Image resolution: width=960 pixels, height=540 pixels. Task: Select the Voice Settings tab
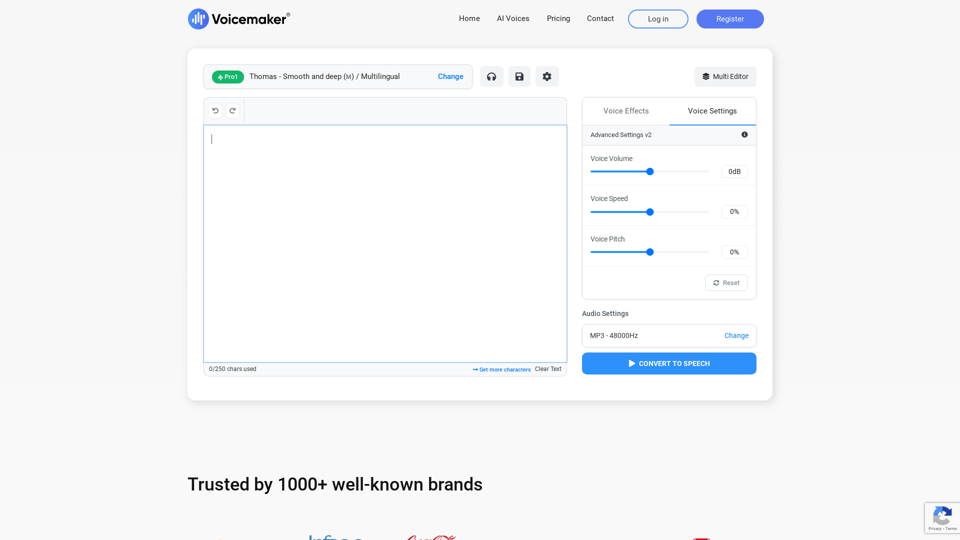[712, 111]
